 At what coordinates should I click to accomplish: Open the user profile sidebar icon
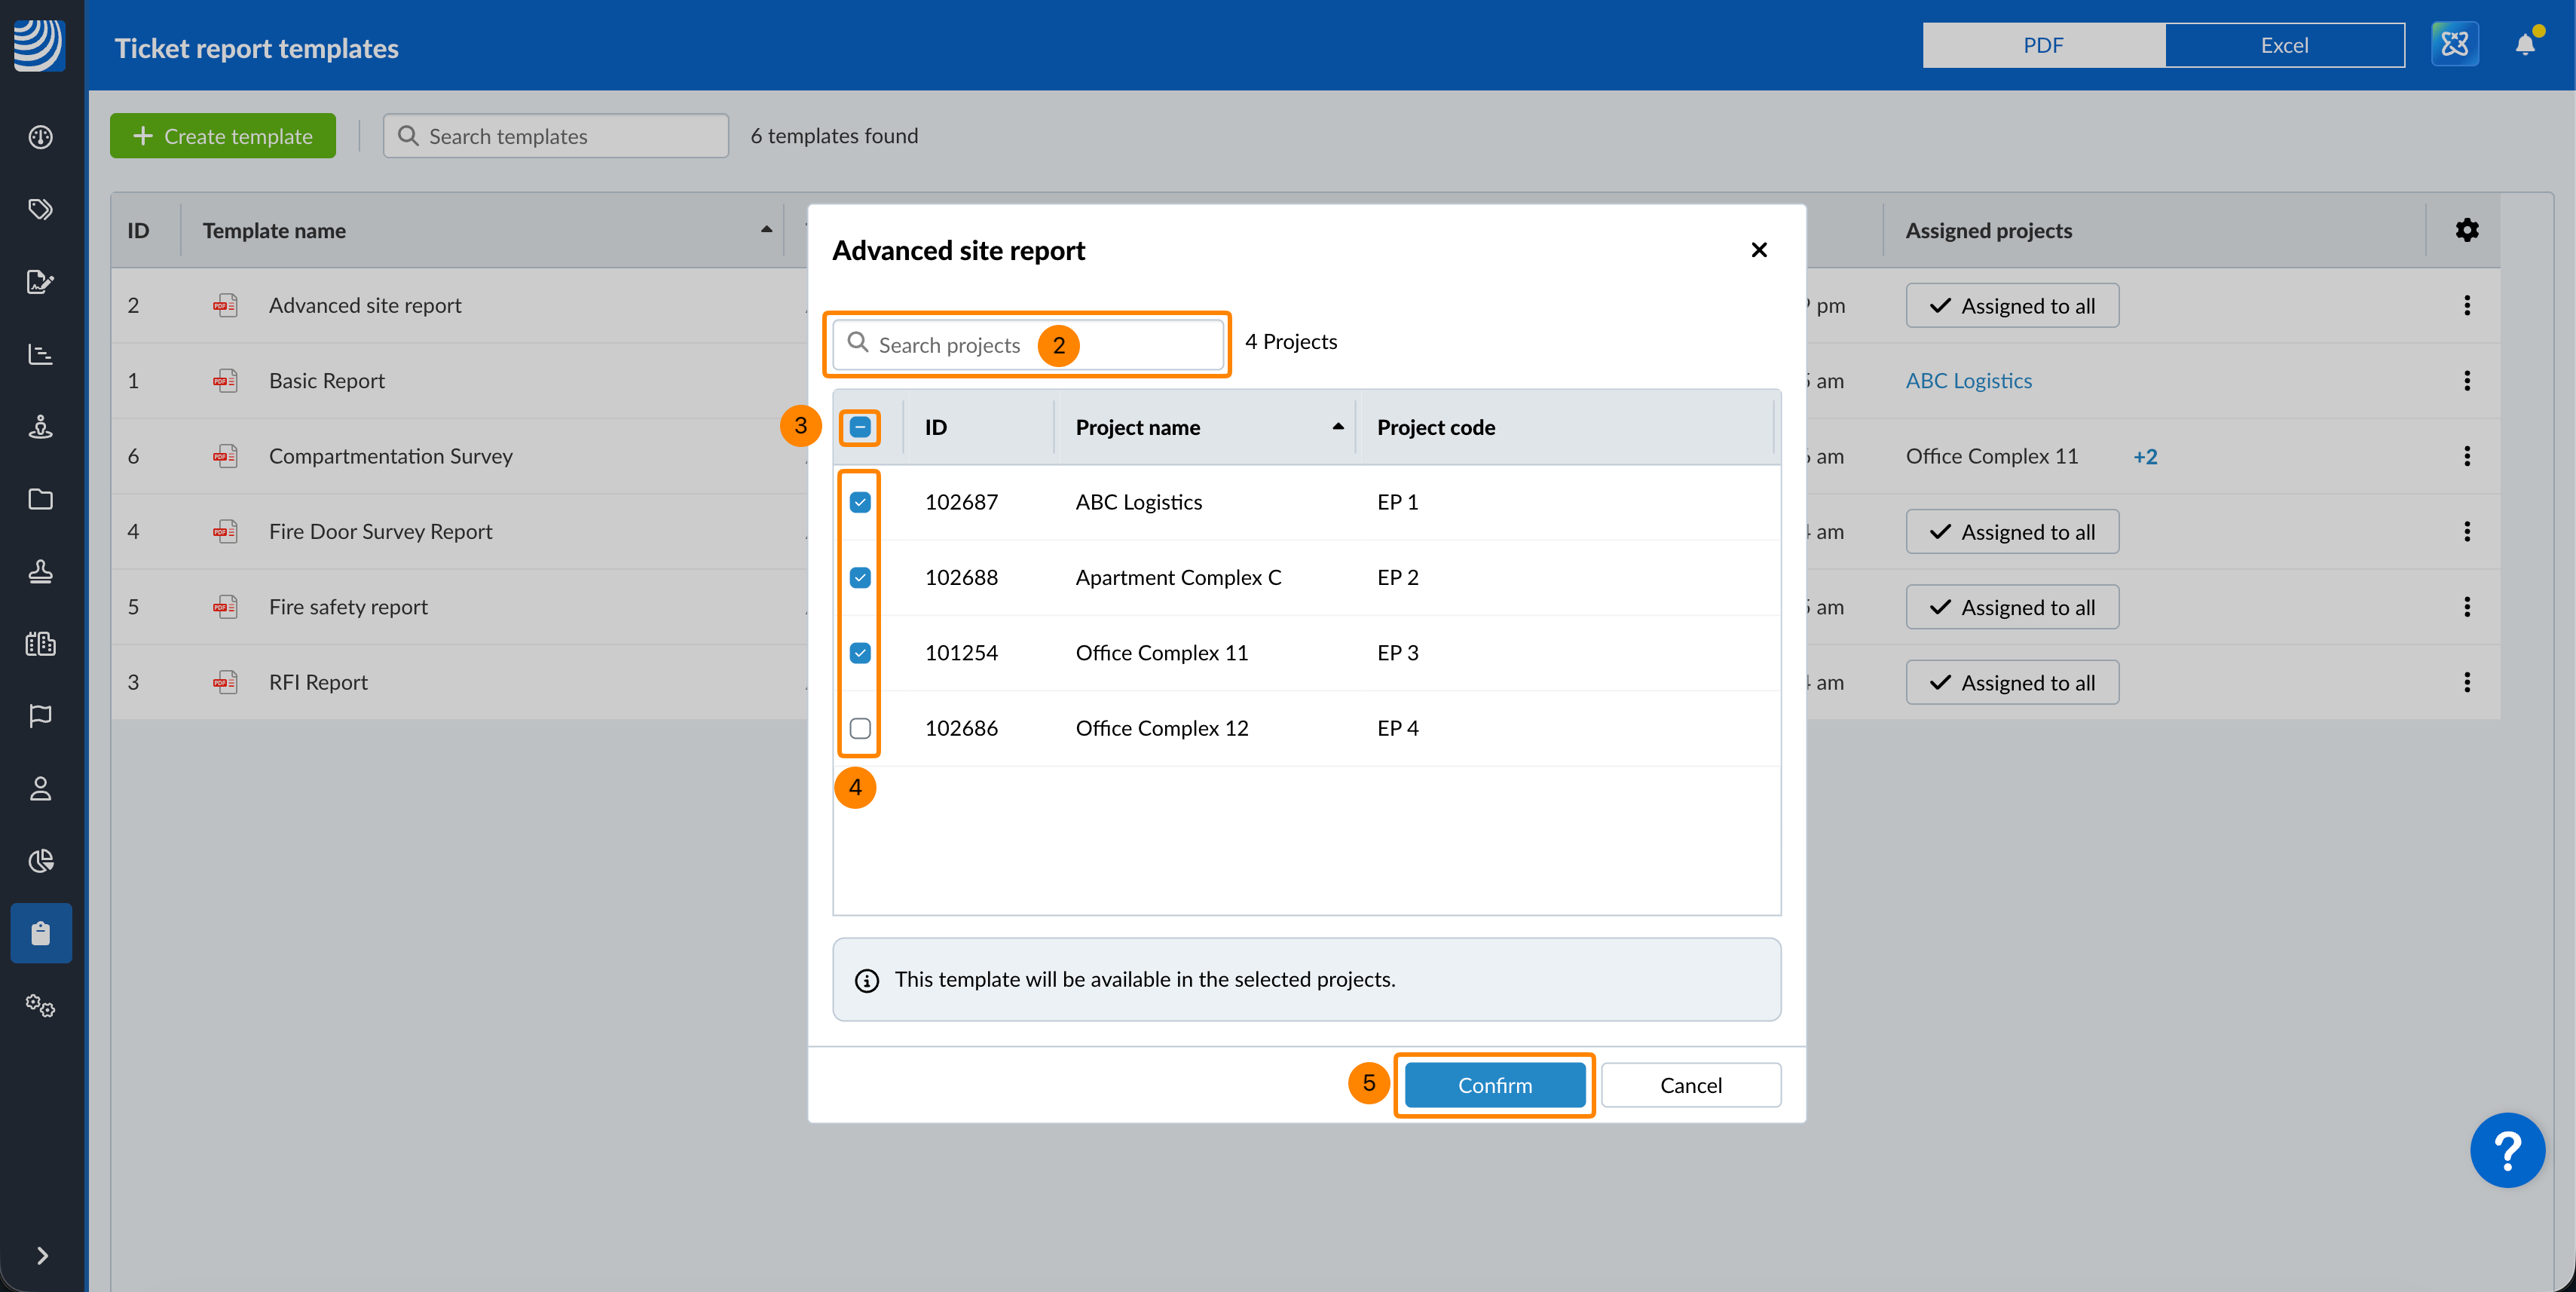pos(40,789)
